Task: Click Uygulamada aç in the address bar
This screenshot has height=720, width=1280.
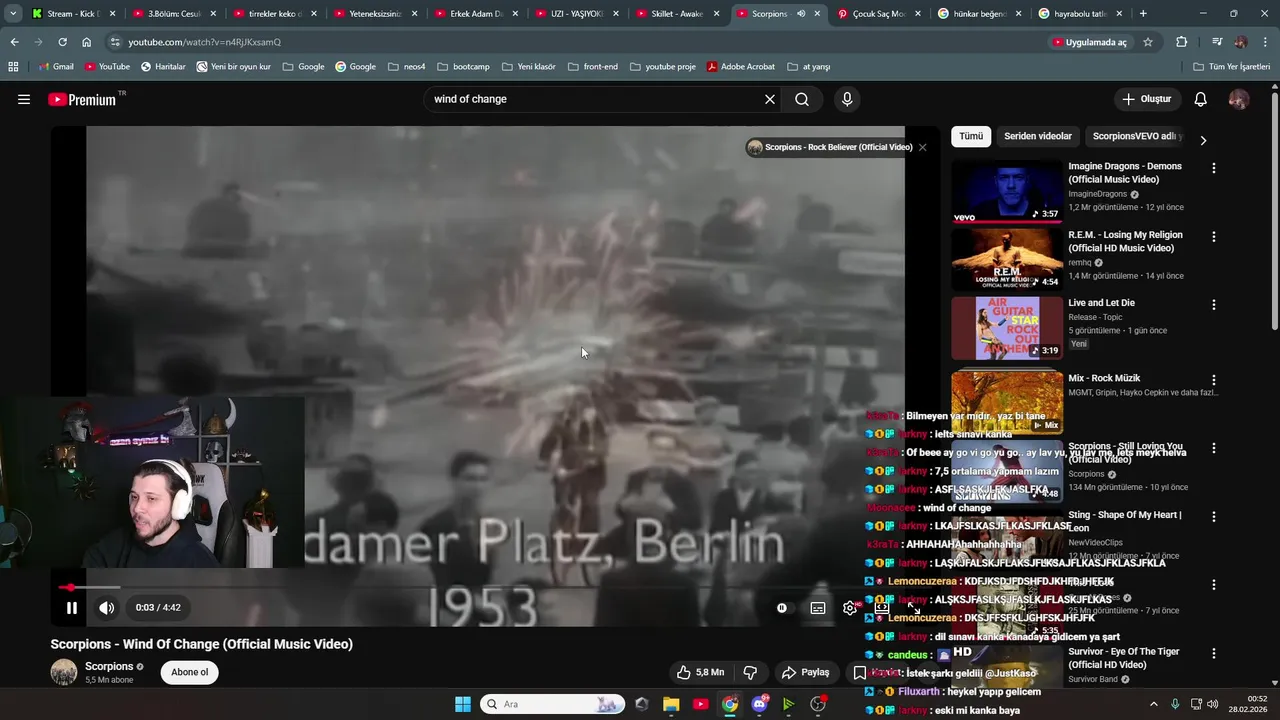Action: pyautogui.click(x=1089, y=42)
